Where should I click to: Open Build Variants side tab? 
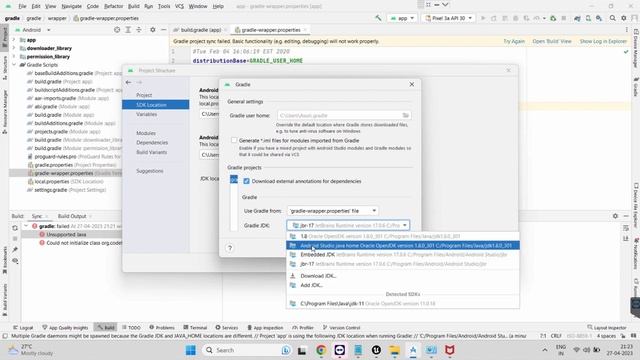pos(4,300)
